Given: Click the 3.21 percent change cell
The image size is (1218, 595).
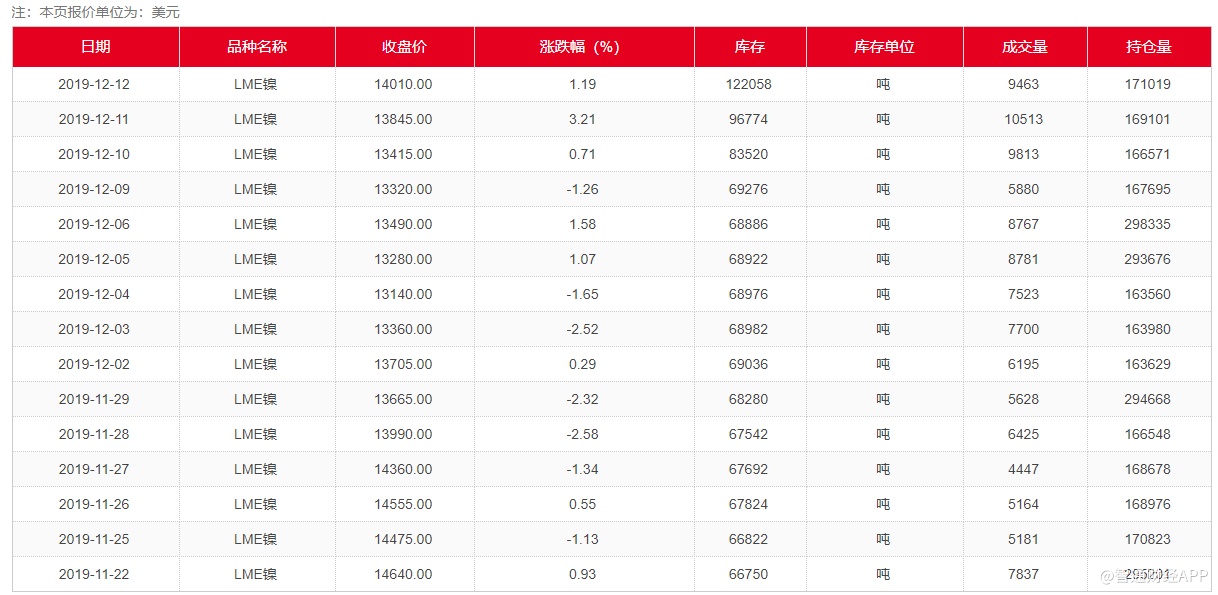Looking at the screenshot, I should click(x=582, y=119).
